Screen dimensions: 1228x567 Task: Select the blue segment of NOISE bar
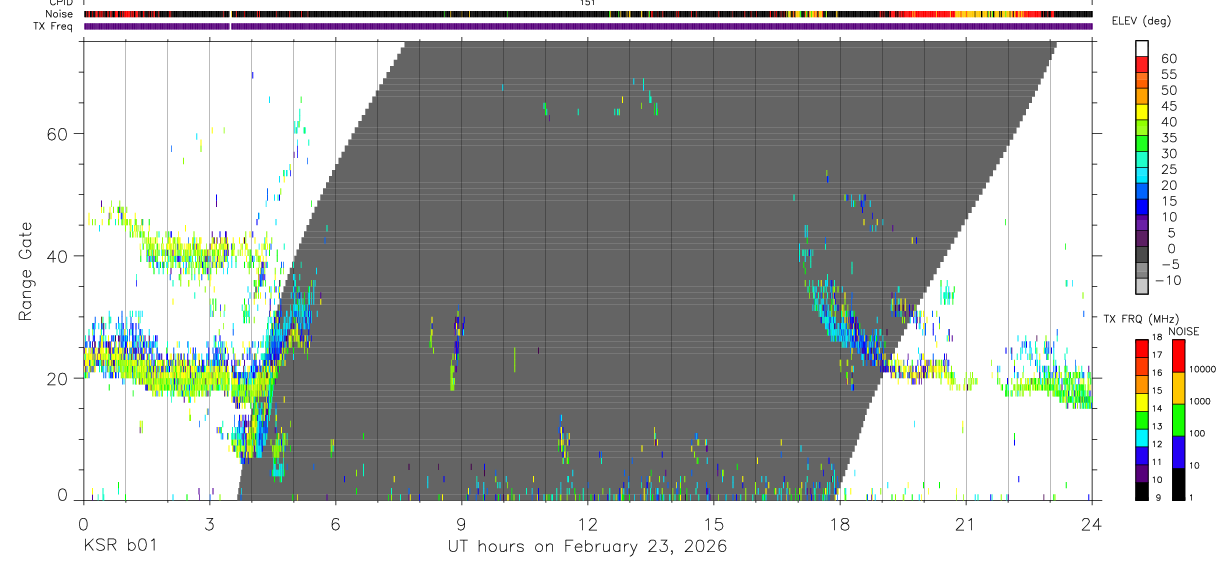tap(1179, 452)
